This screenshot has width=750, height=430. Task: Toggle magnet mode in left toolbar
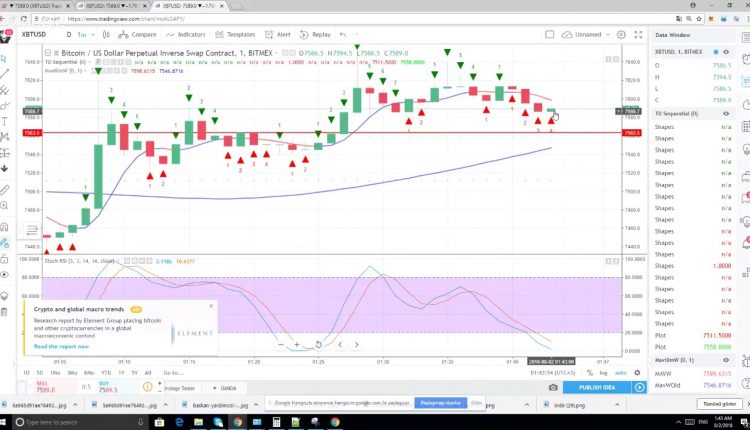[x=4, y=227]
